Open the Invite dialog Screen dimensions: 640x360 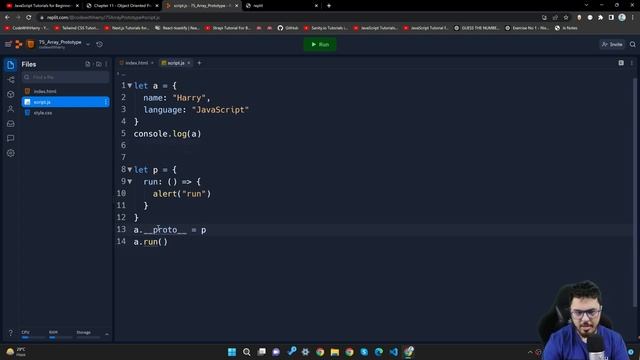coord(612,44)
